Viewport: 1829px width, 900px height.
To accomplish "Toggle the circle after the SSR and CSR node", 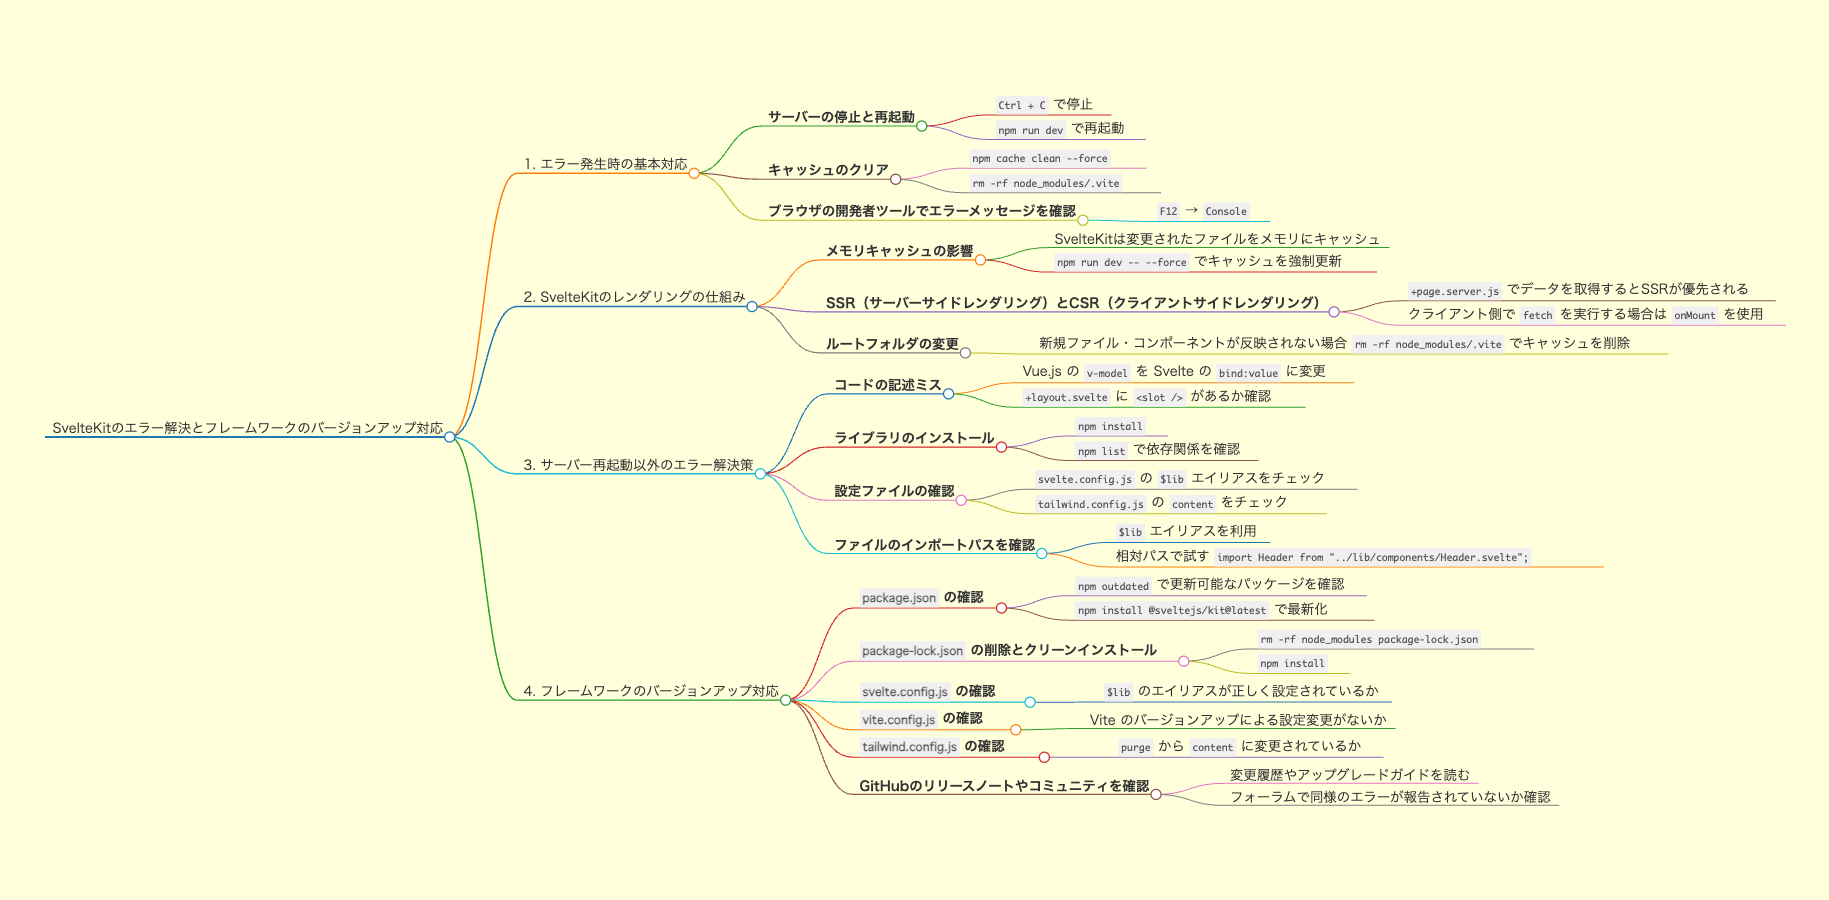I will point(1334,312).
